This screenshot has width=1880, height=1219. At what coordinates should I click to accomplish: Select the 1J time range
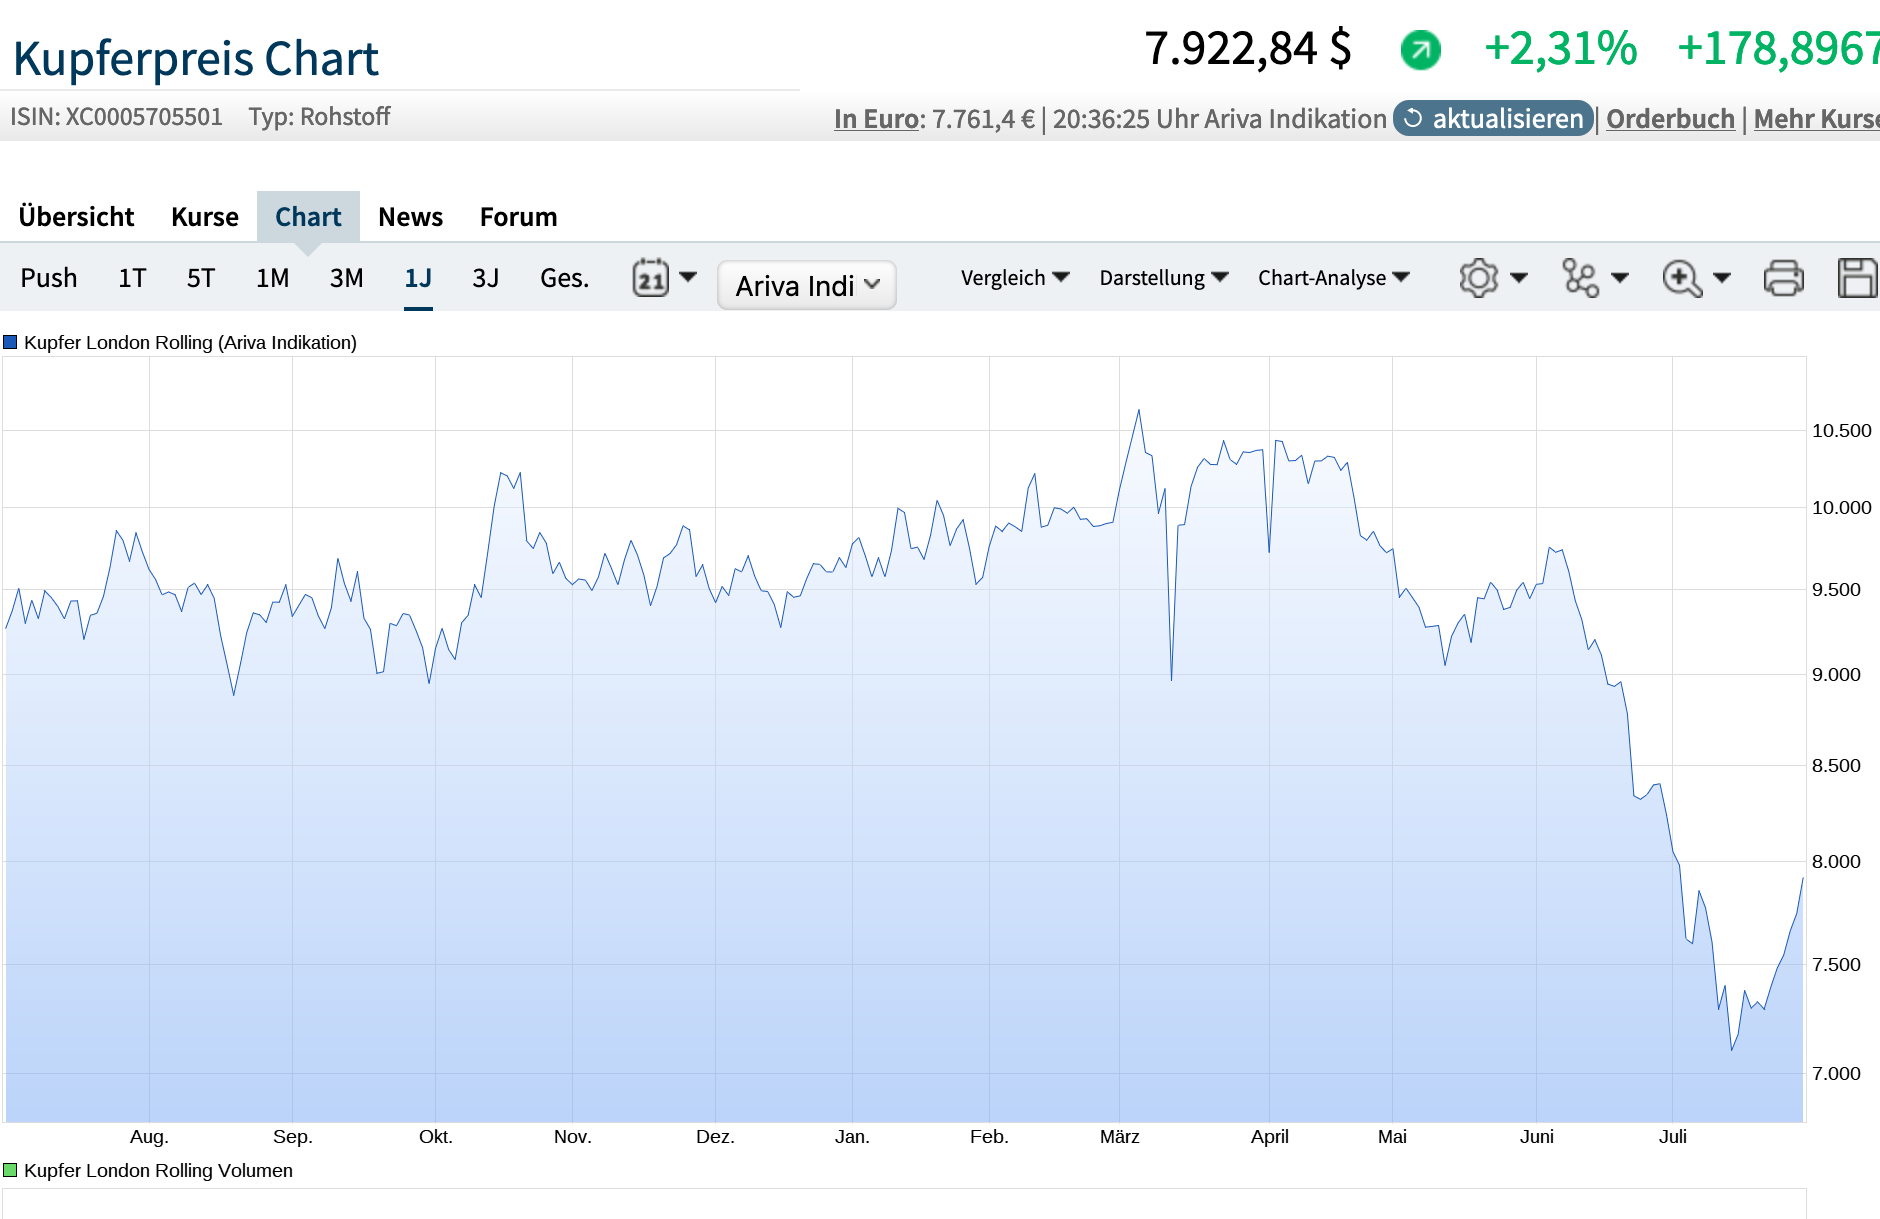tap(418, 278)
